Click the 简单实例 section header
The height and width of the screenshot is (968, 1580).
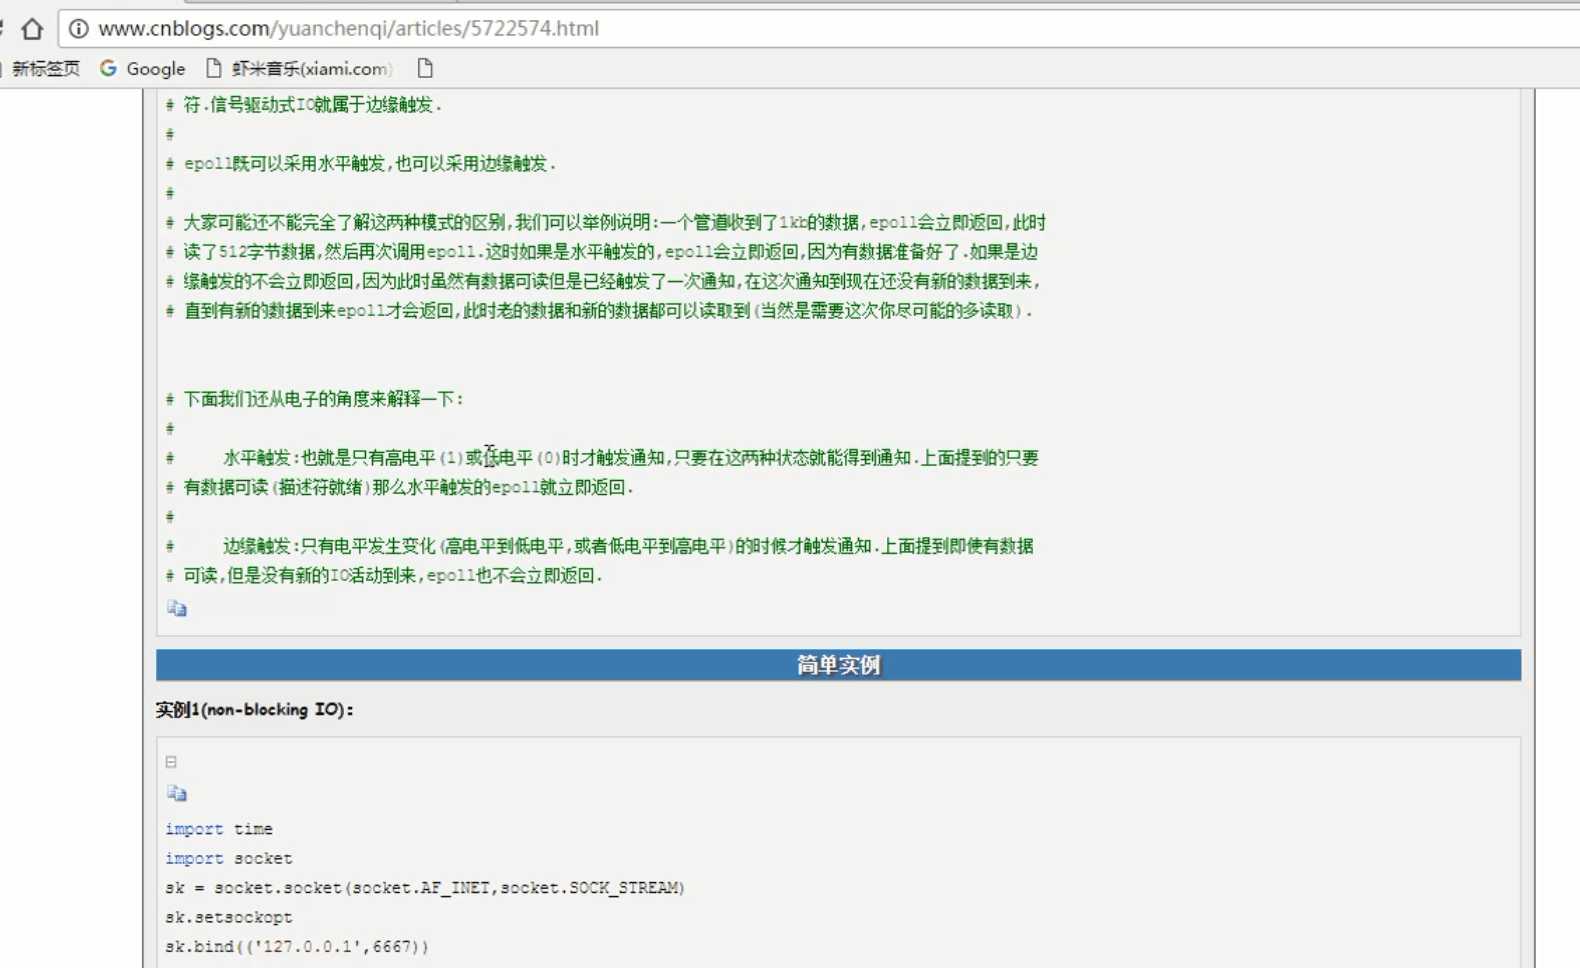click(x=838, y=665)
